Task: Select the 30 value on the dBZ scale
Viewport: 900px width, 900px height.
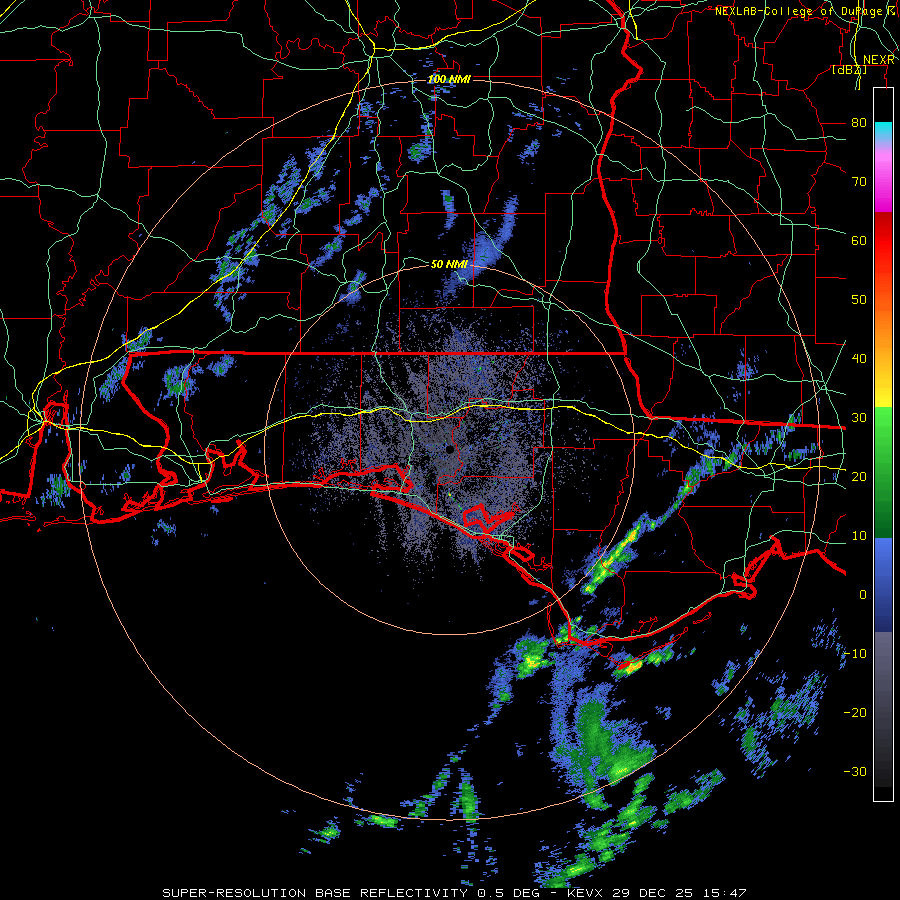Action: tap(859, 417)
